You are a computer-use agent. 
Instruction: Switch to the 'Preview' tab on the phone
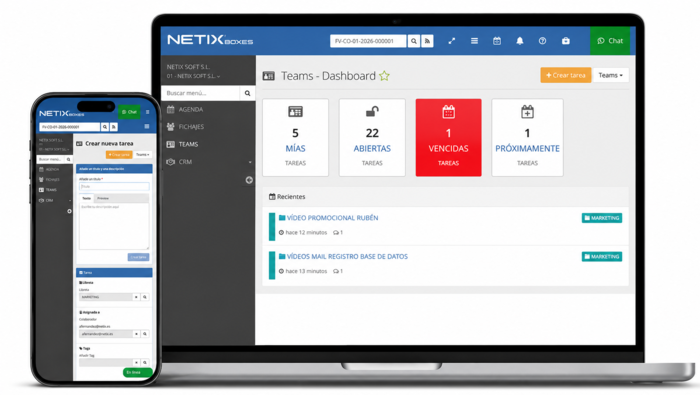[103, 198]
